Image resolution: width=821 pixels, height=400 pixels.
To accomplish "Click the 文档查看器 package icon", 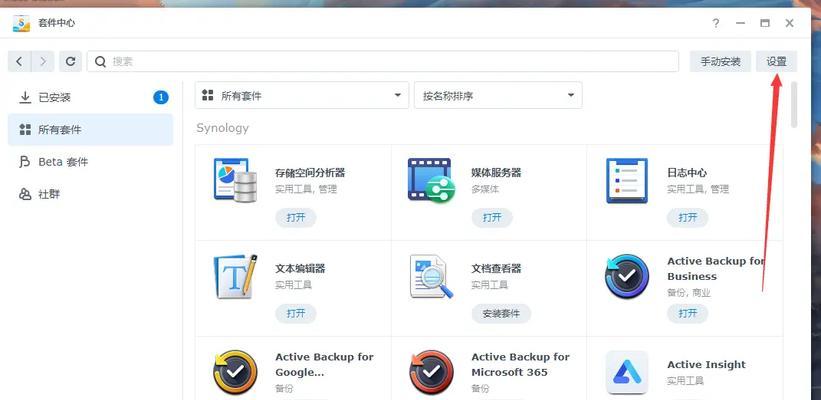I will pos(431,276).
